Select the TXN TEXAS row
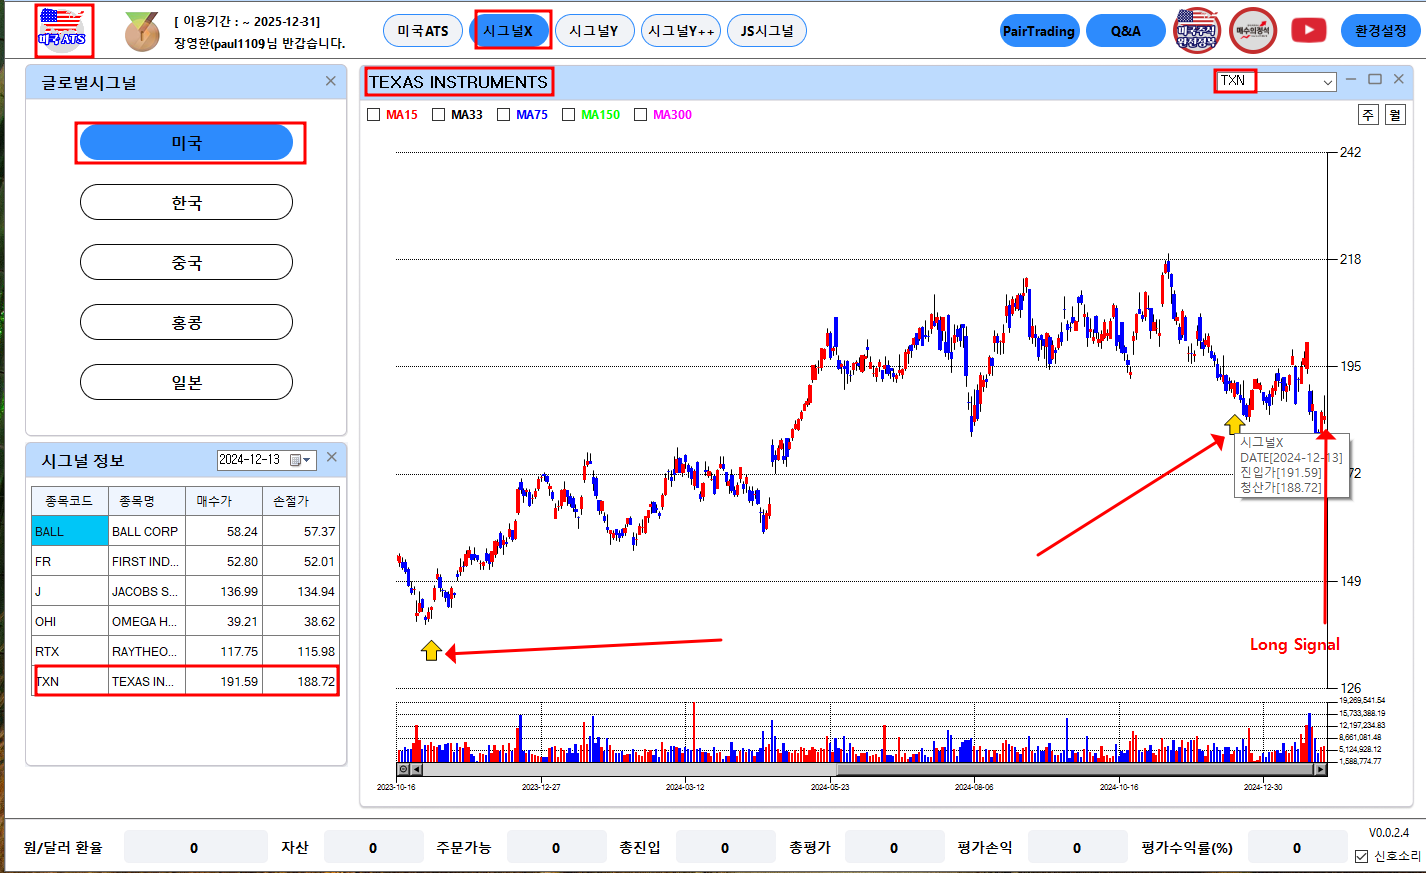 pos(186,681)
